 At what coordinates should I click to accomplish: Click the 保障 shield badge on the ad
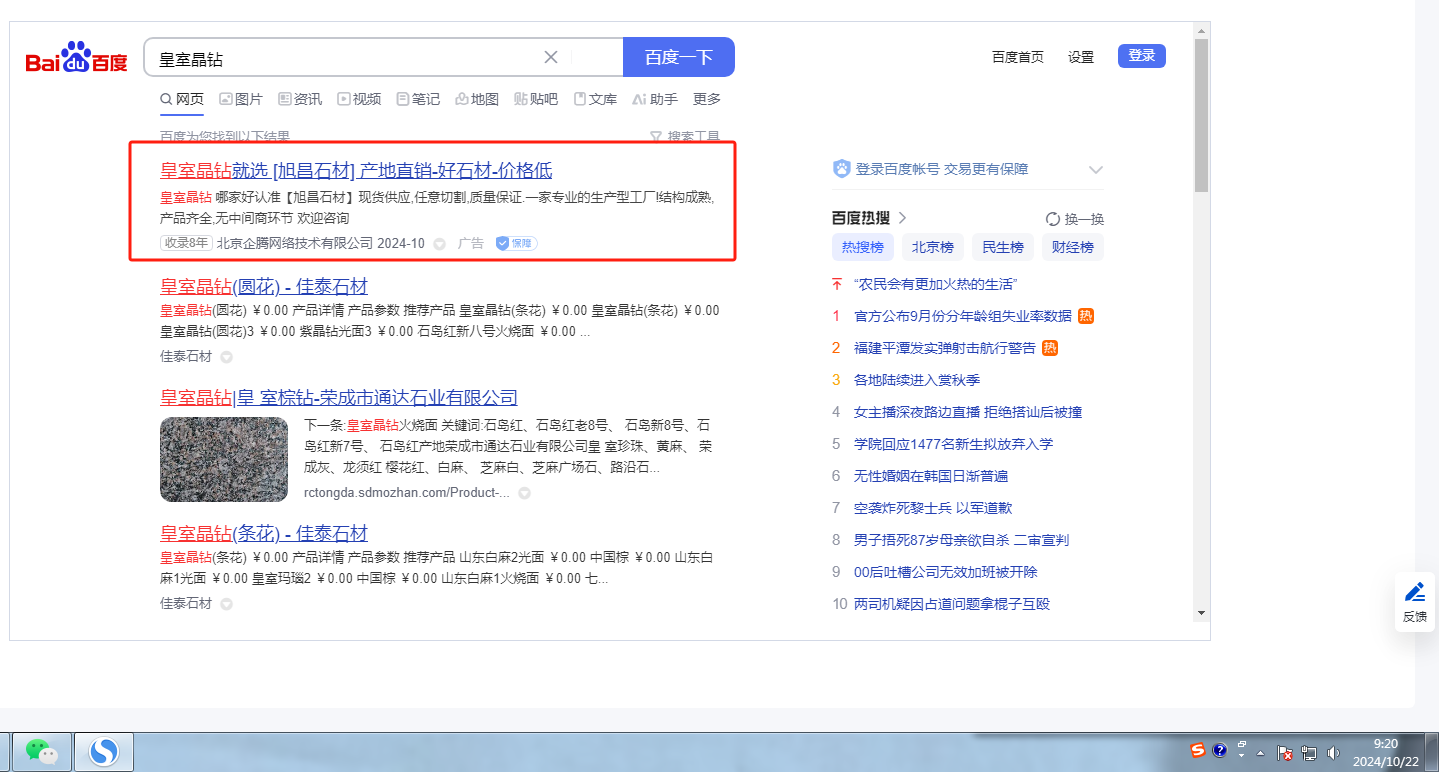[517, 243]
